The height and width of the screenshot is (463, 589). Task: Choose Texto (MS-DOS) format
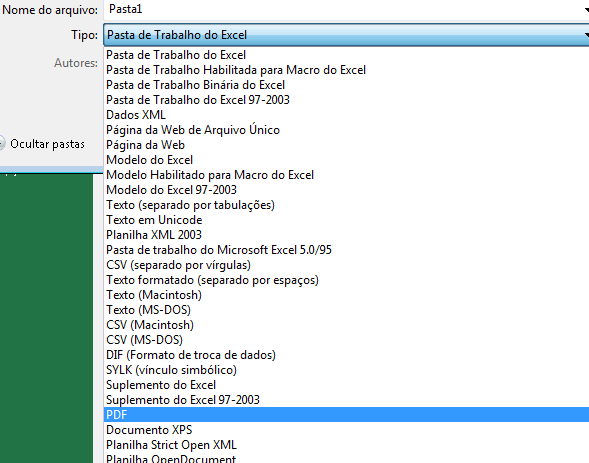click(x=346, y=310)
